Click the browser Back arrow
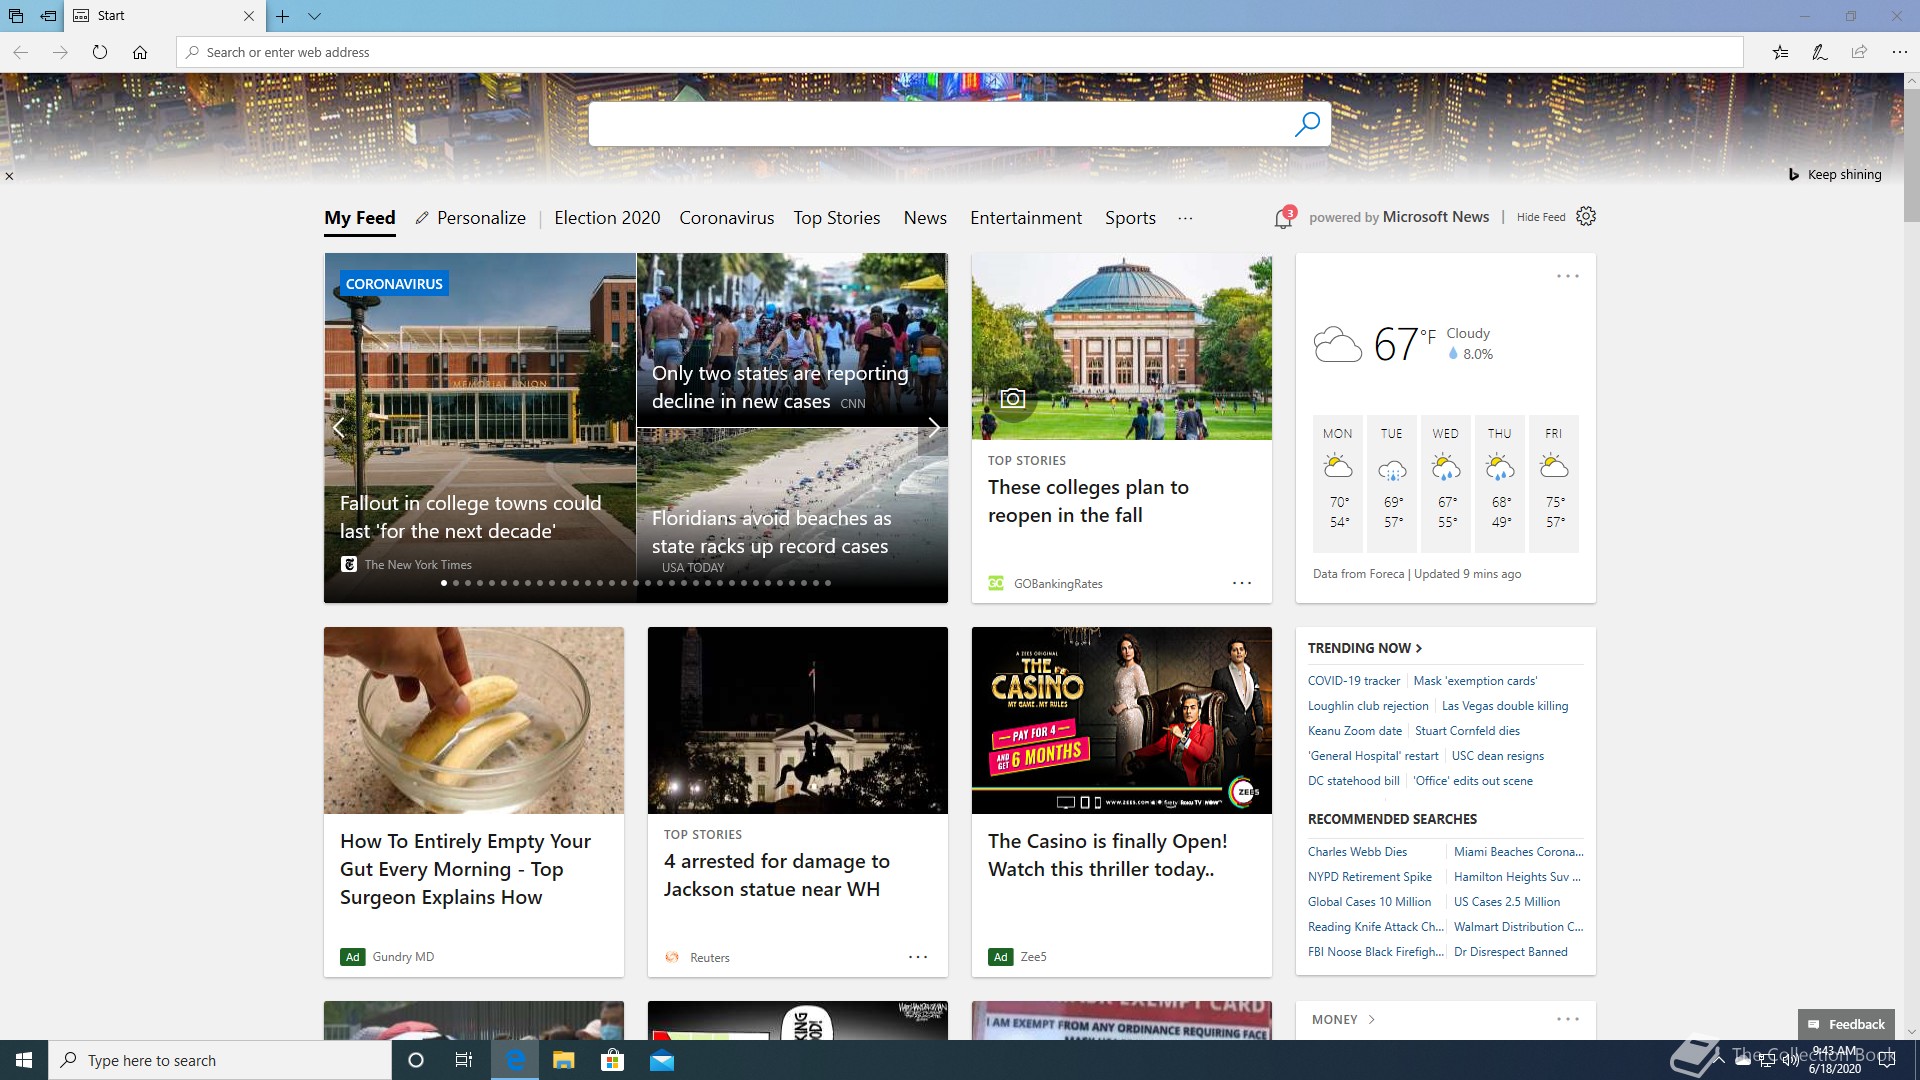The width and height of the screenshot is (1920, 1080). (x=20, y=52)
